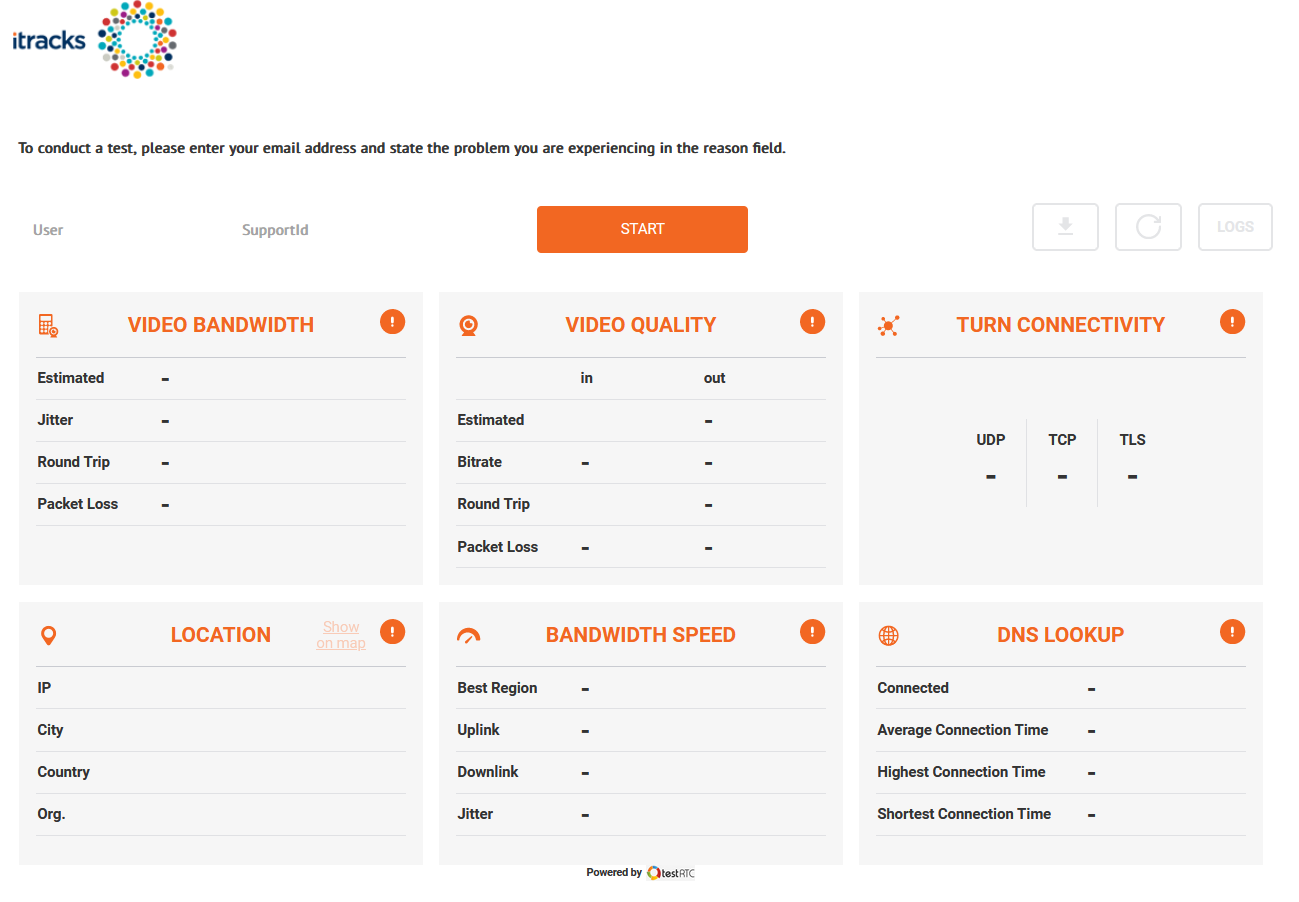The height and width of the screenshot is (902, 1299).
Task: Click the DNS LOOKUP heading
Action: point(1061,635)
